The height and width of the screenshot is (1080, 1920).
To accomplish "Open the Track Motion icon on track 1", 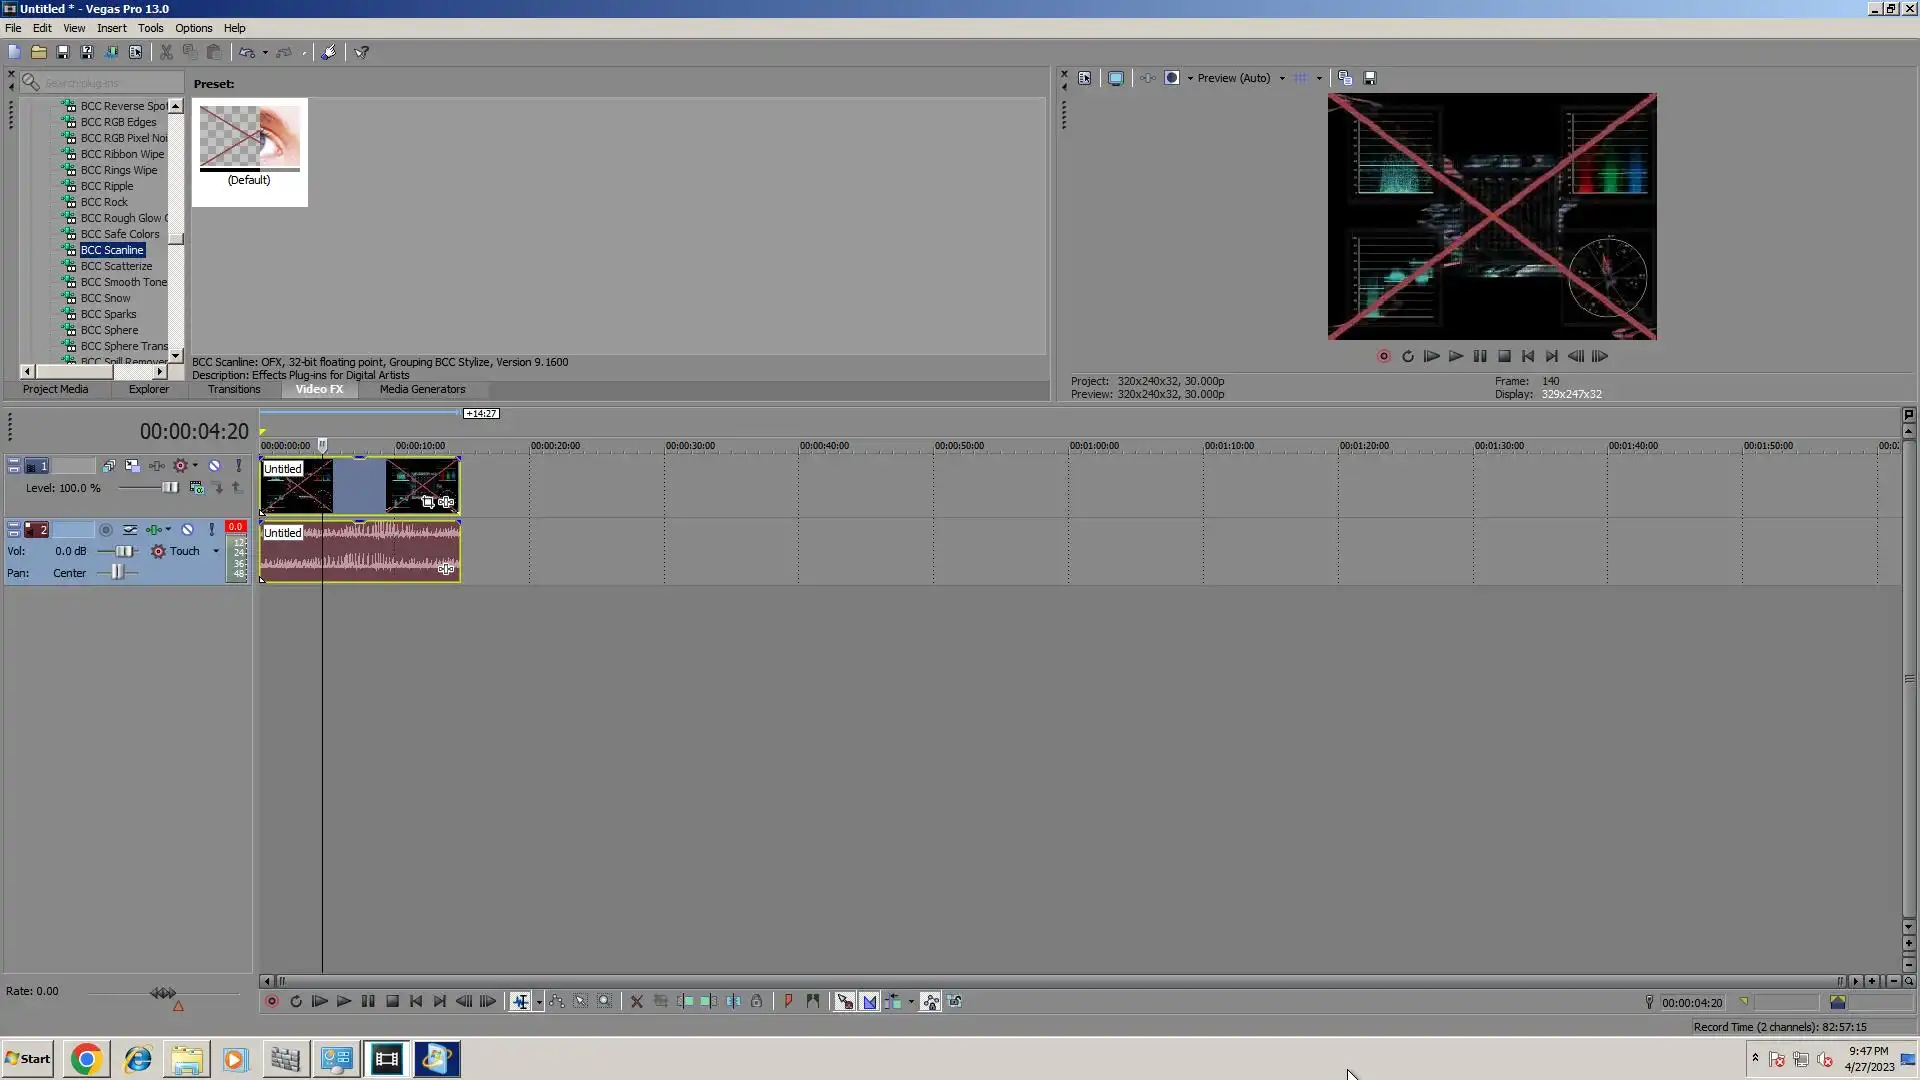I will click(132, 466).
